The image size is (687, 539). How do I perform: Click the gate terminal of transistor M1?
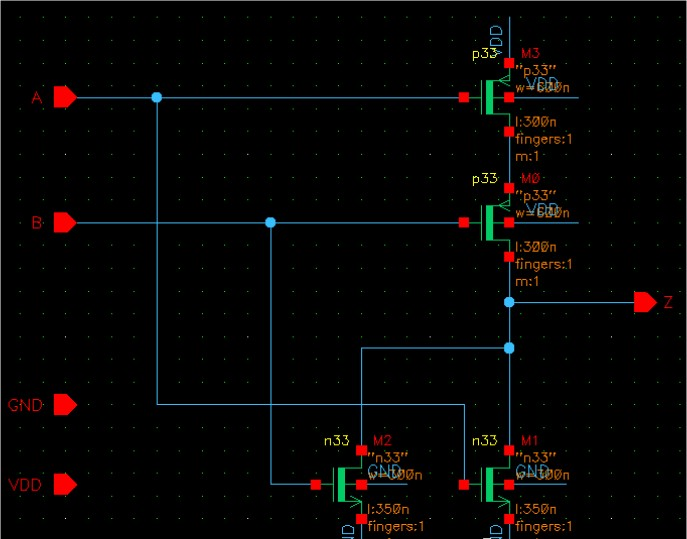coord(464,485)
